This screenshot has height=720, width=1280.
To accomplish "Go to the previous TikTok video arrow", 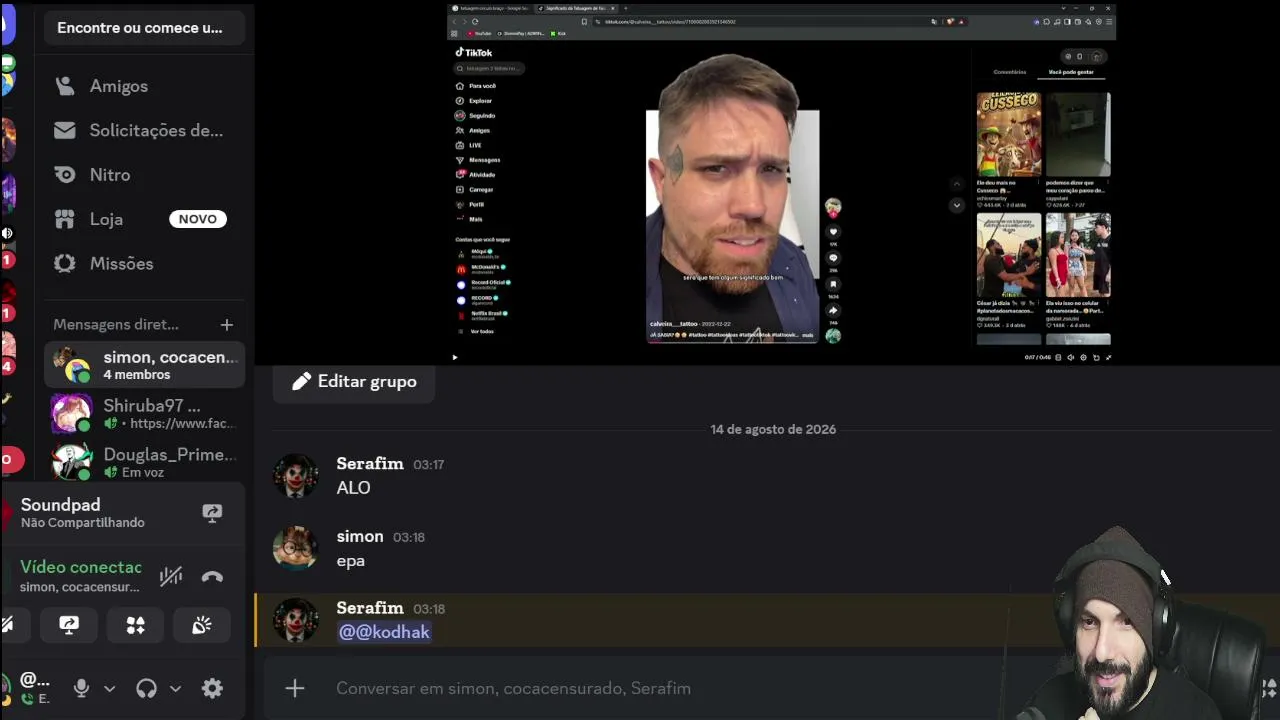I will pyautogui.click(x=957, y=184).
